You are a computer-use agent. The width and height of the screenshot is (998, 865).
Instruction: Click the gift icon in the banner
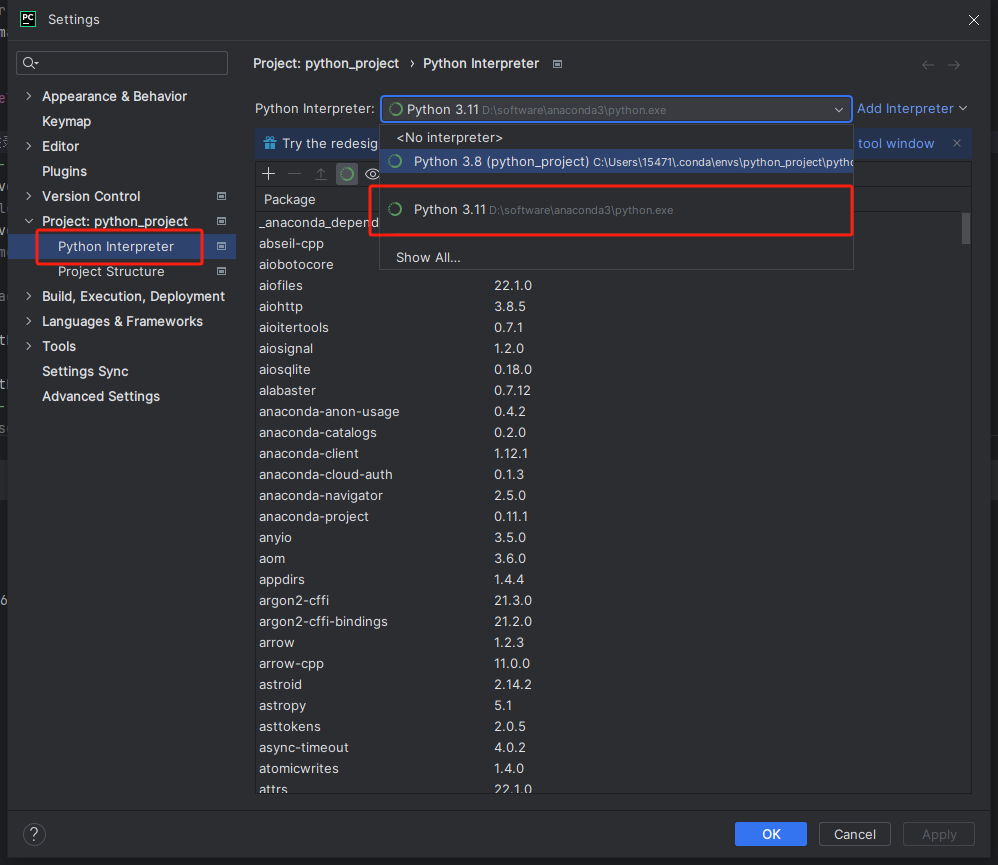point(269,143)
